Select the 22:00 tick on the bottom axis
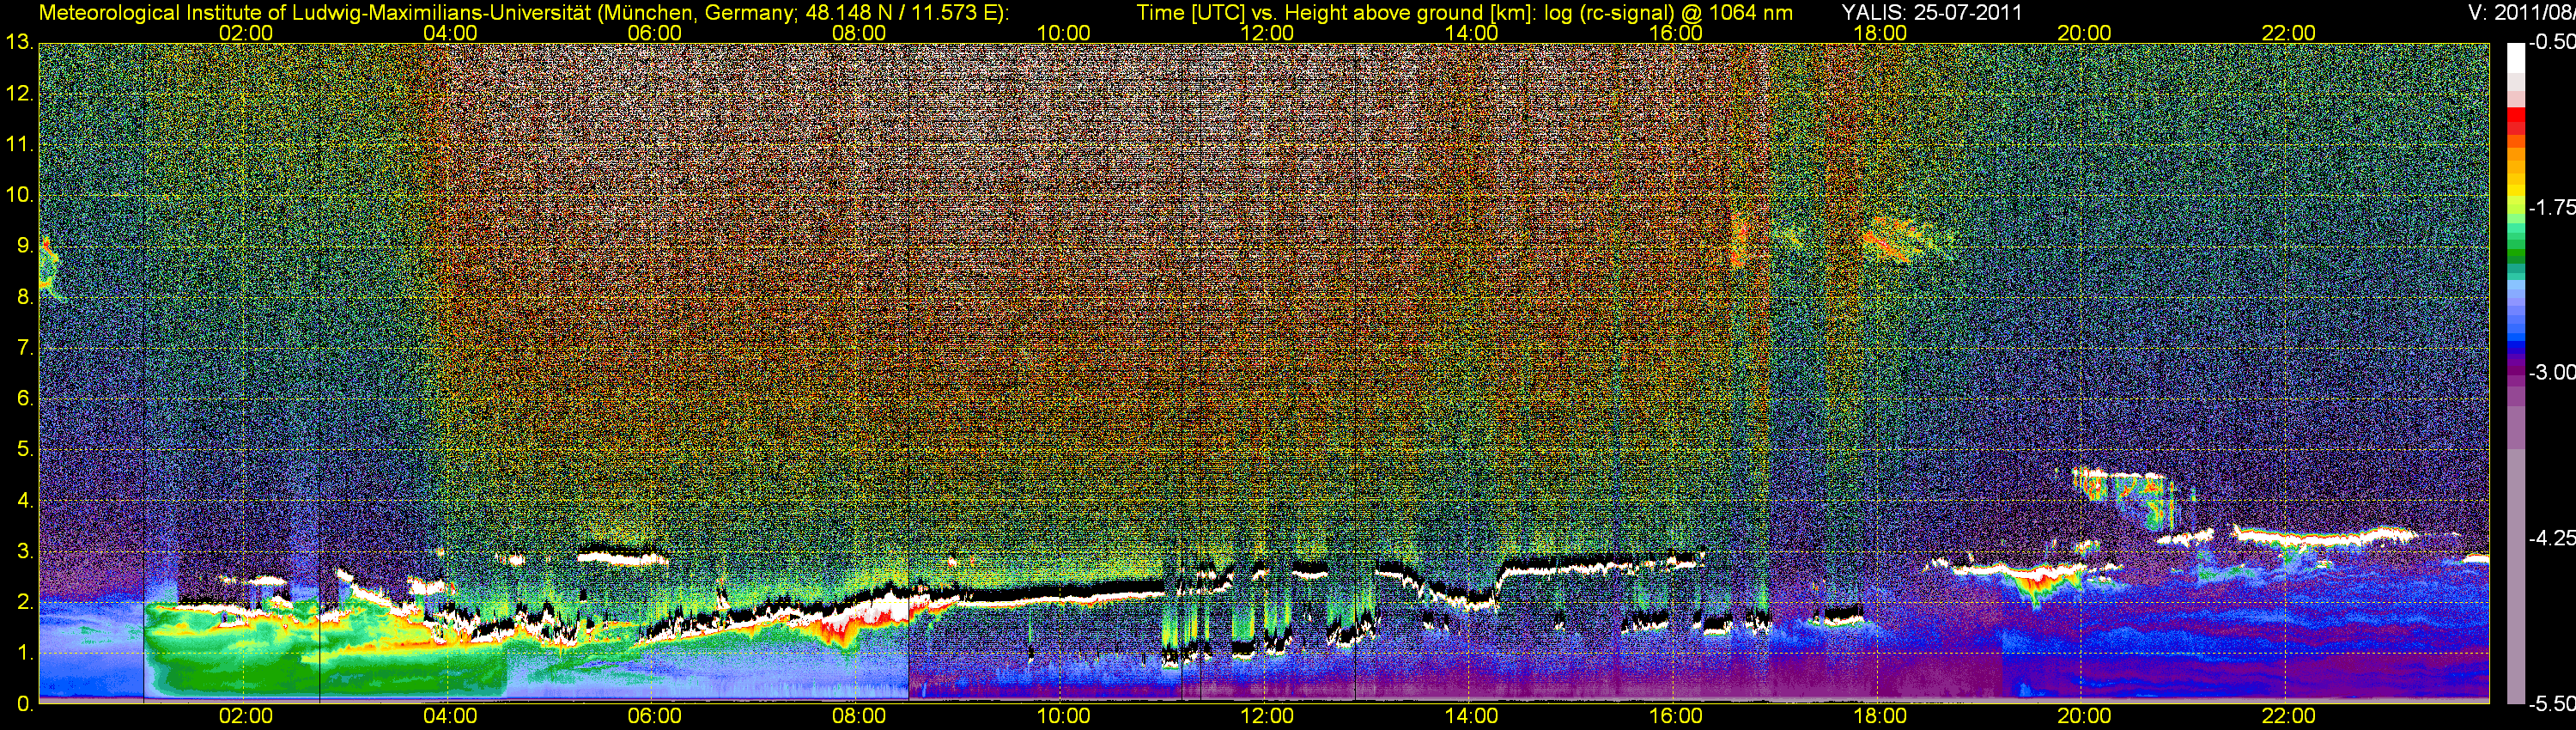 (x=2288, y=716)
